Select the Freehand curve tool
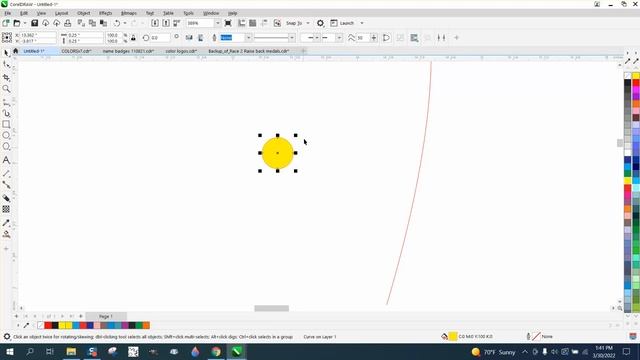This screenshot has height=360, width=640. (x=6, y=102)
